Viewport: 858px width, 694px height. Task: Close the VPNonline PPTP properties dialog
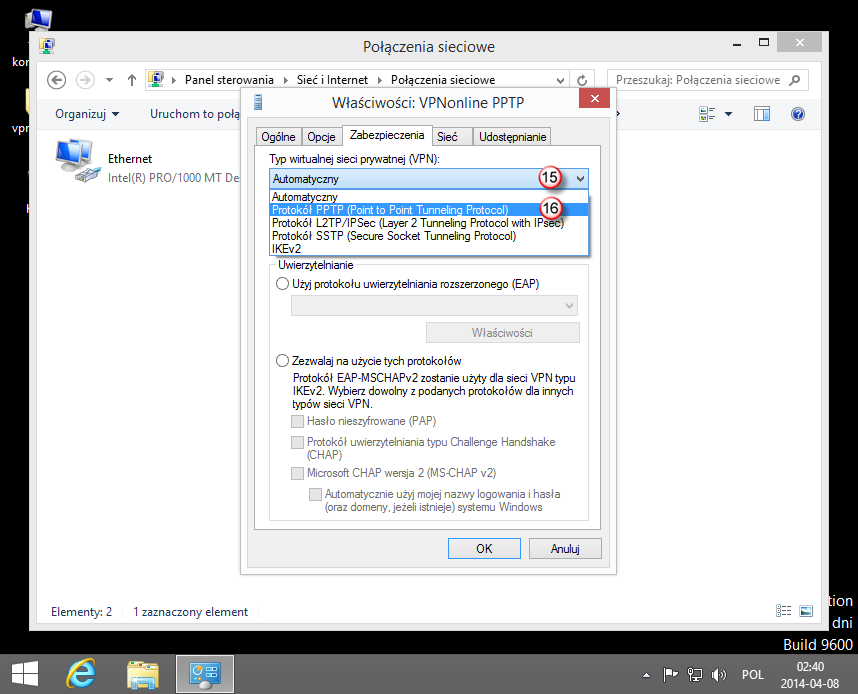tap(594, 99)
